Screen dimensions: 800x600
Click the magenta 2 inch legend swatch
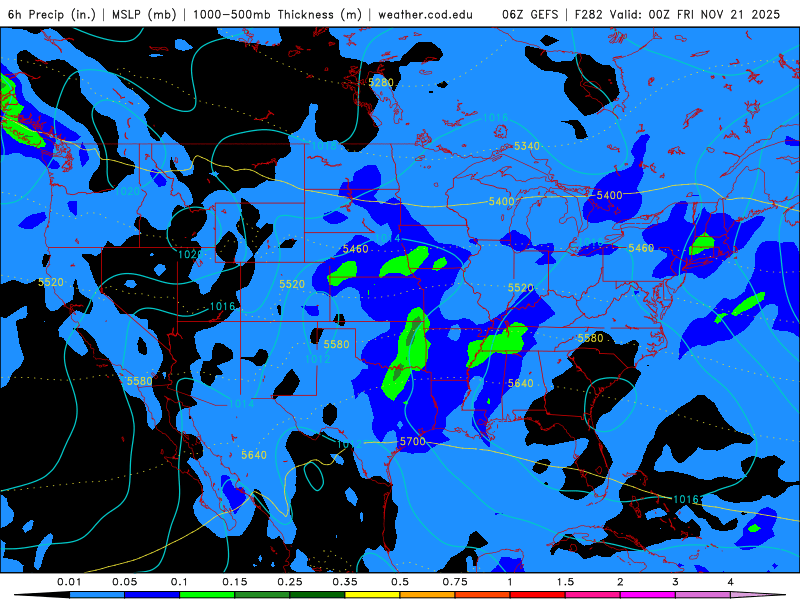click(648, 595)
